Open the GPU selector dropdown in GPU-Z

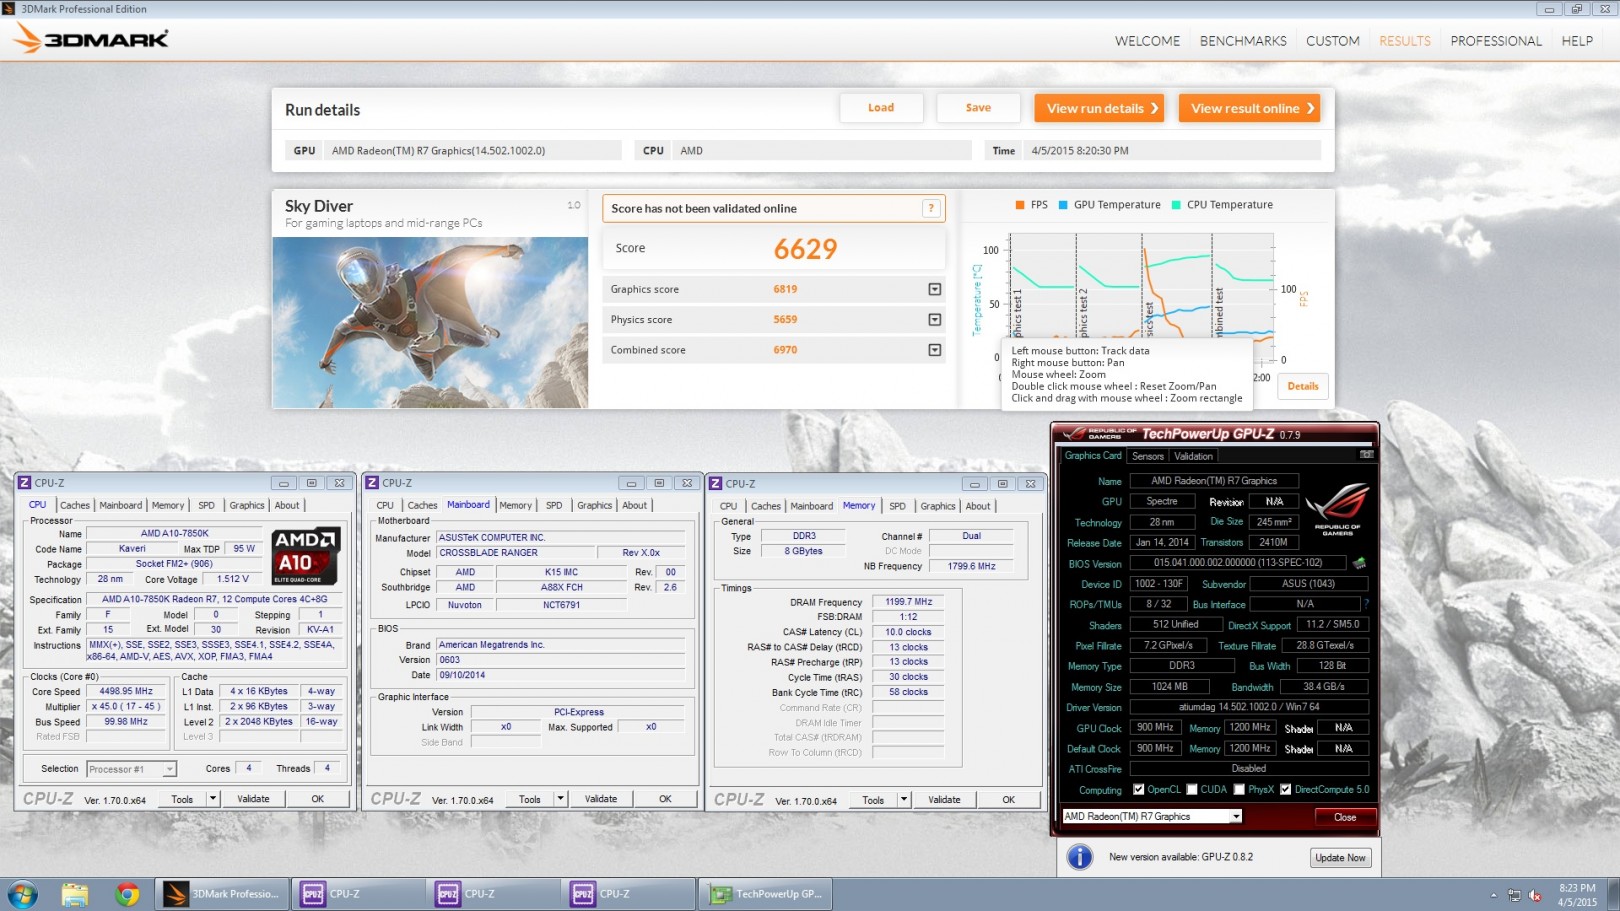(x=1236, y=817)
